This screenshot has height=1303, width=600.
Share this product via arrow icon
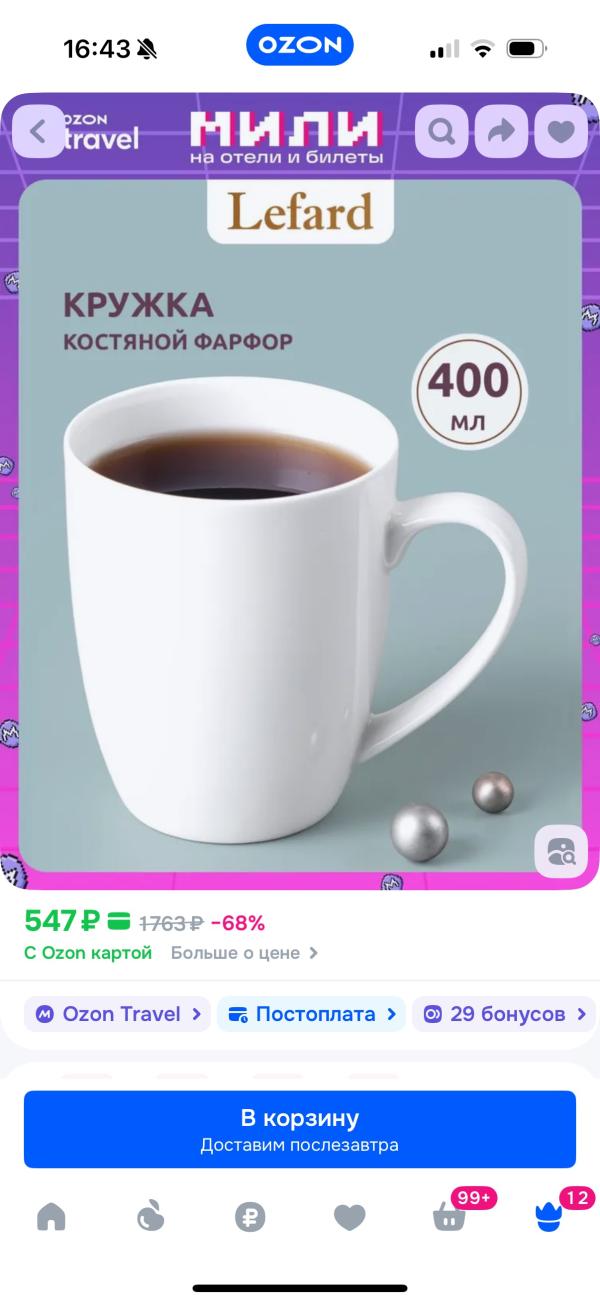[501, 131]
